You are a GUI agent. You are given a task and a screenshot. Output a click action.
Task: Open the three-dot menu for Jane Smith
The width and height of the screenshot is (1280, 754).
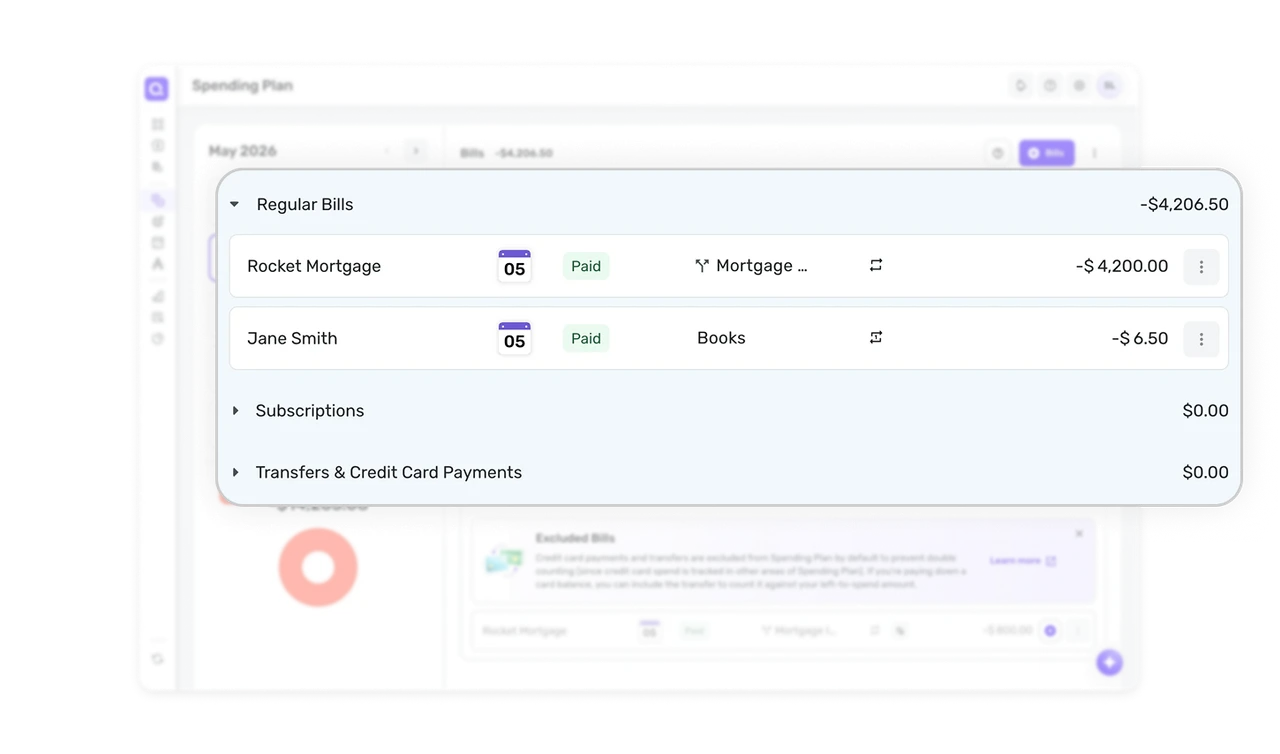coord(1201,339)
